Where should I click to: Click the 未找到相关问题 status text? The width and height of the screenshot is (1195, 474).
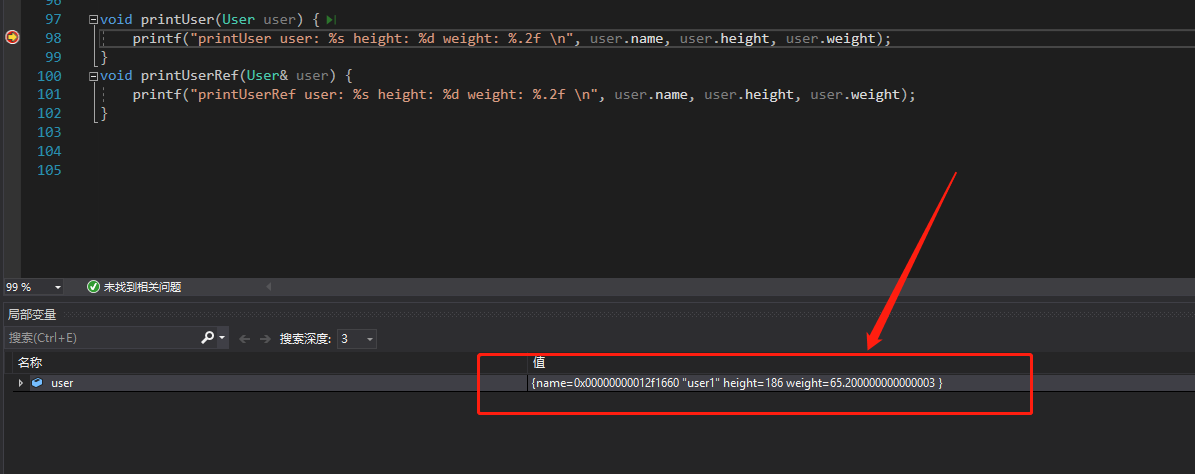coord(143,287)
